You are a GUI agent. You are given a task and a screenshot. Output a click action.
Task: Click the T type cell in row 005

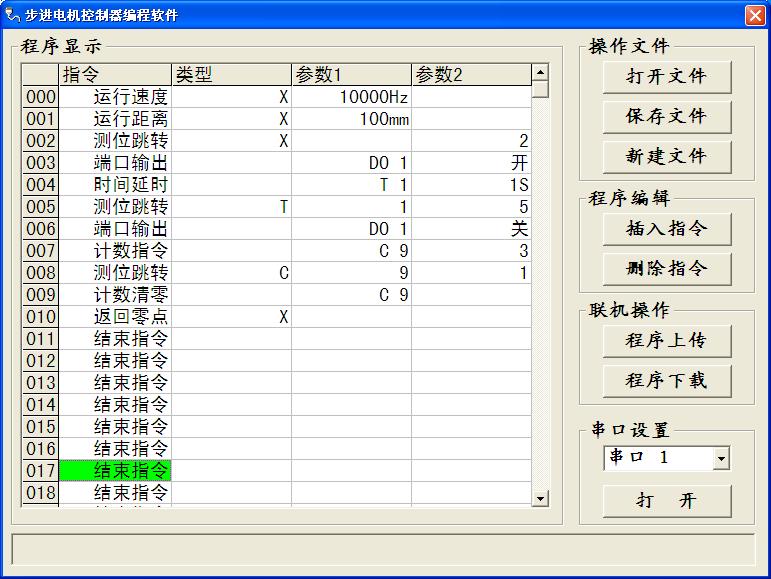(231, 207)
